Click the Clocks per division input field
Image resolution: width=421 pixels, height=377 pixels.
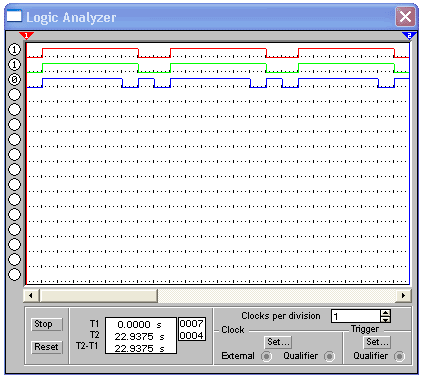click(356, 316)
